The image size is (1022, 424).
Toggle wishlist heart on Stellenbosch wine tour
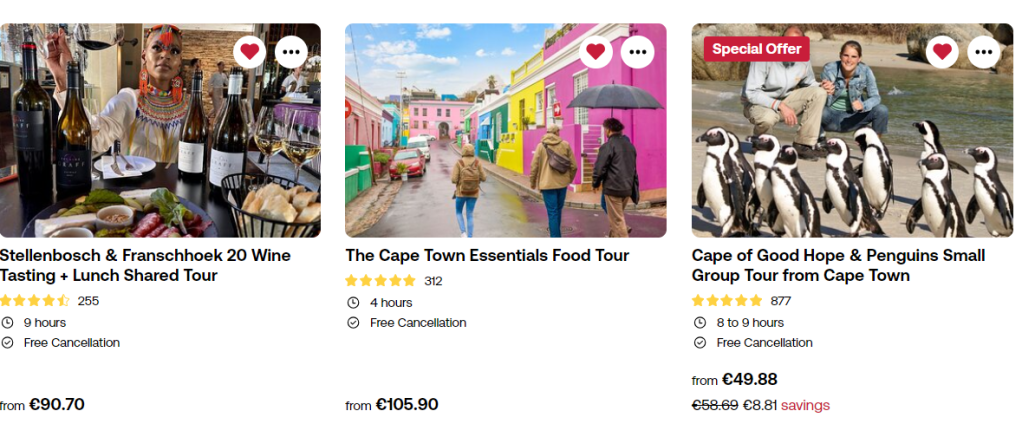pos(250,51)
